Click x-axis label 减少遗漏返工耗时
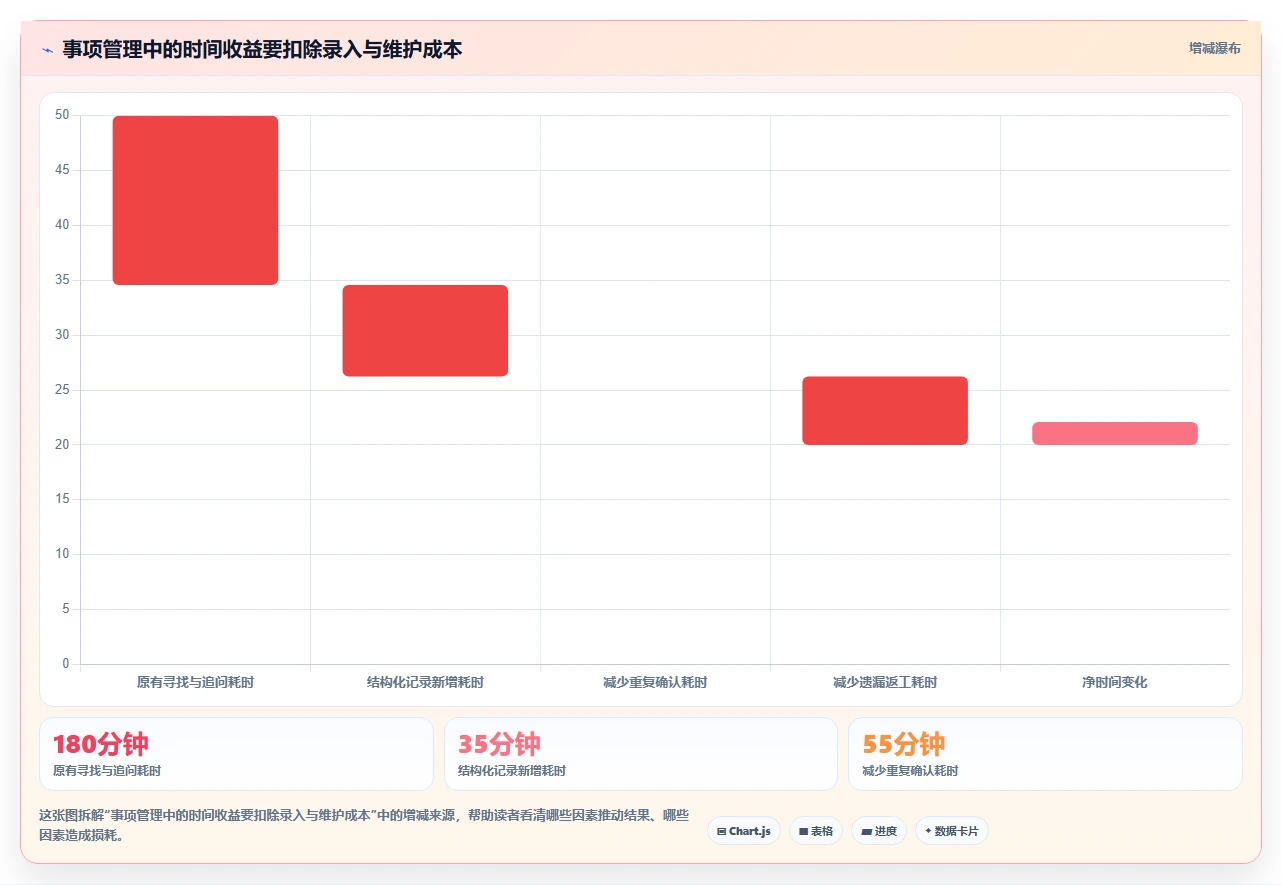The height and width of the screenshot is (885, 1282). 885,683
